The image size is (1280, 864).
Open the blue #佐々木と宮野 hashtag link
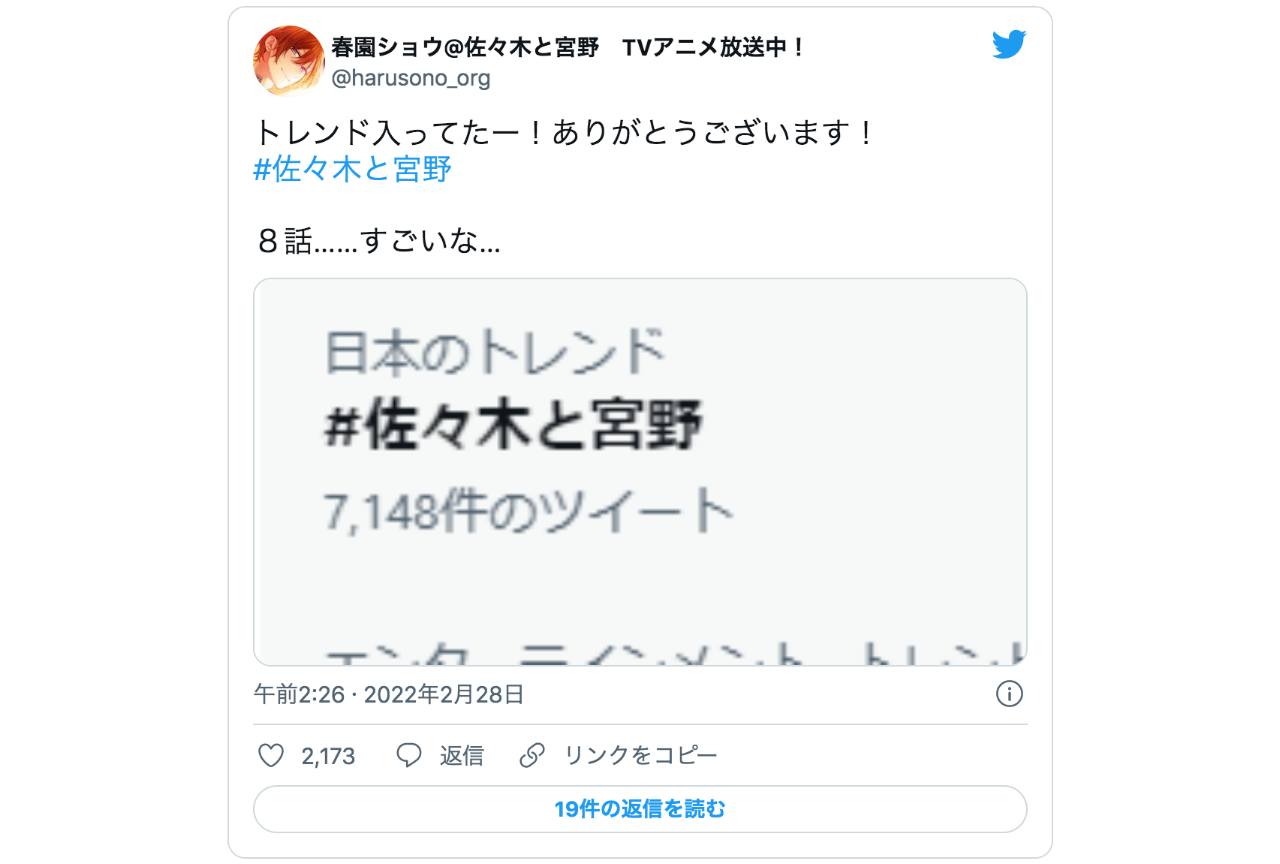353,169
